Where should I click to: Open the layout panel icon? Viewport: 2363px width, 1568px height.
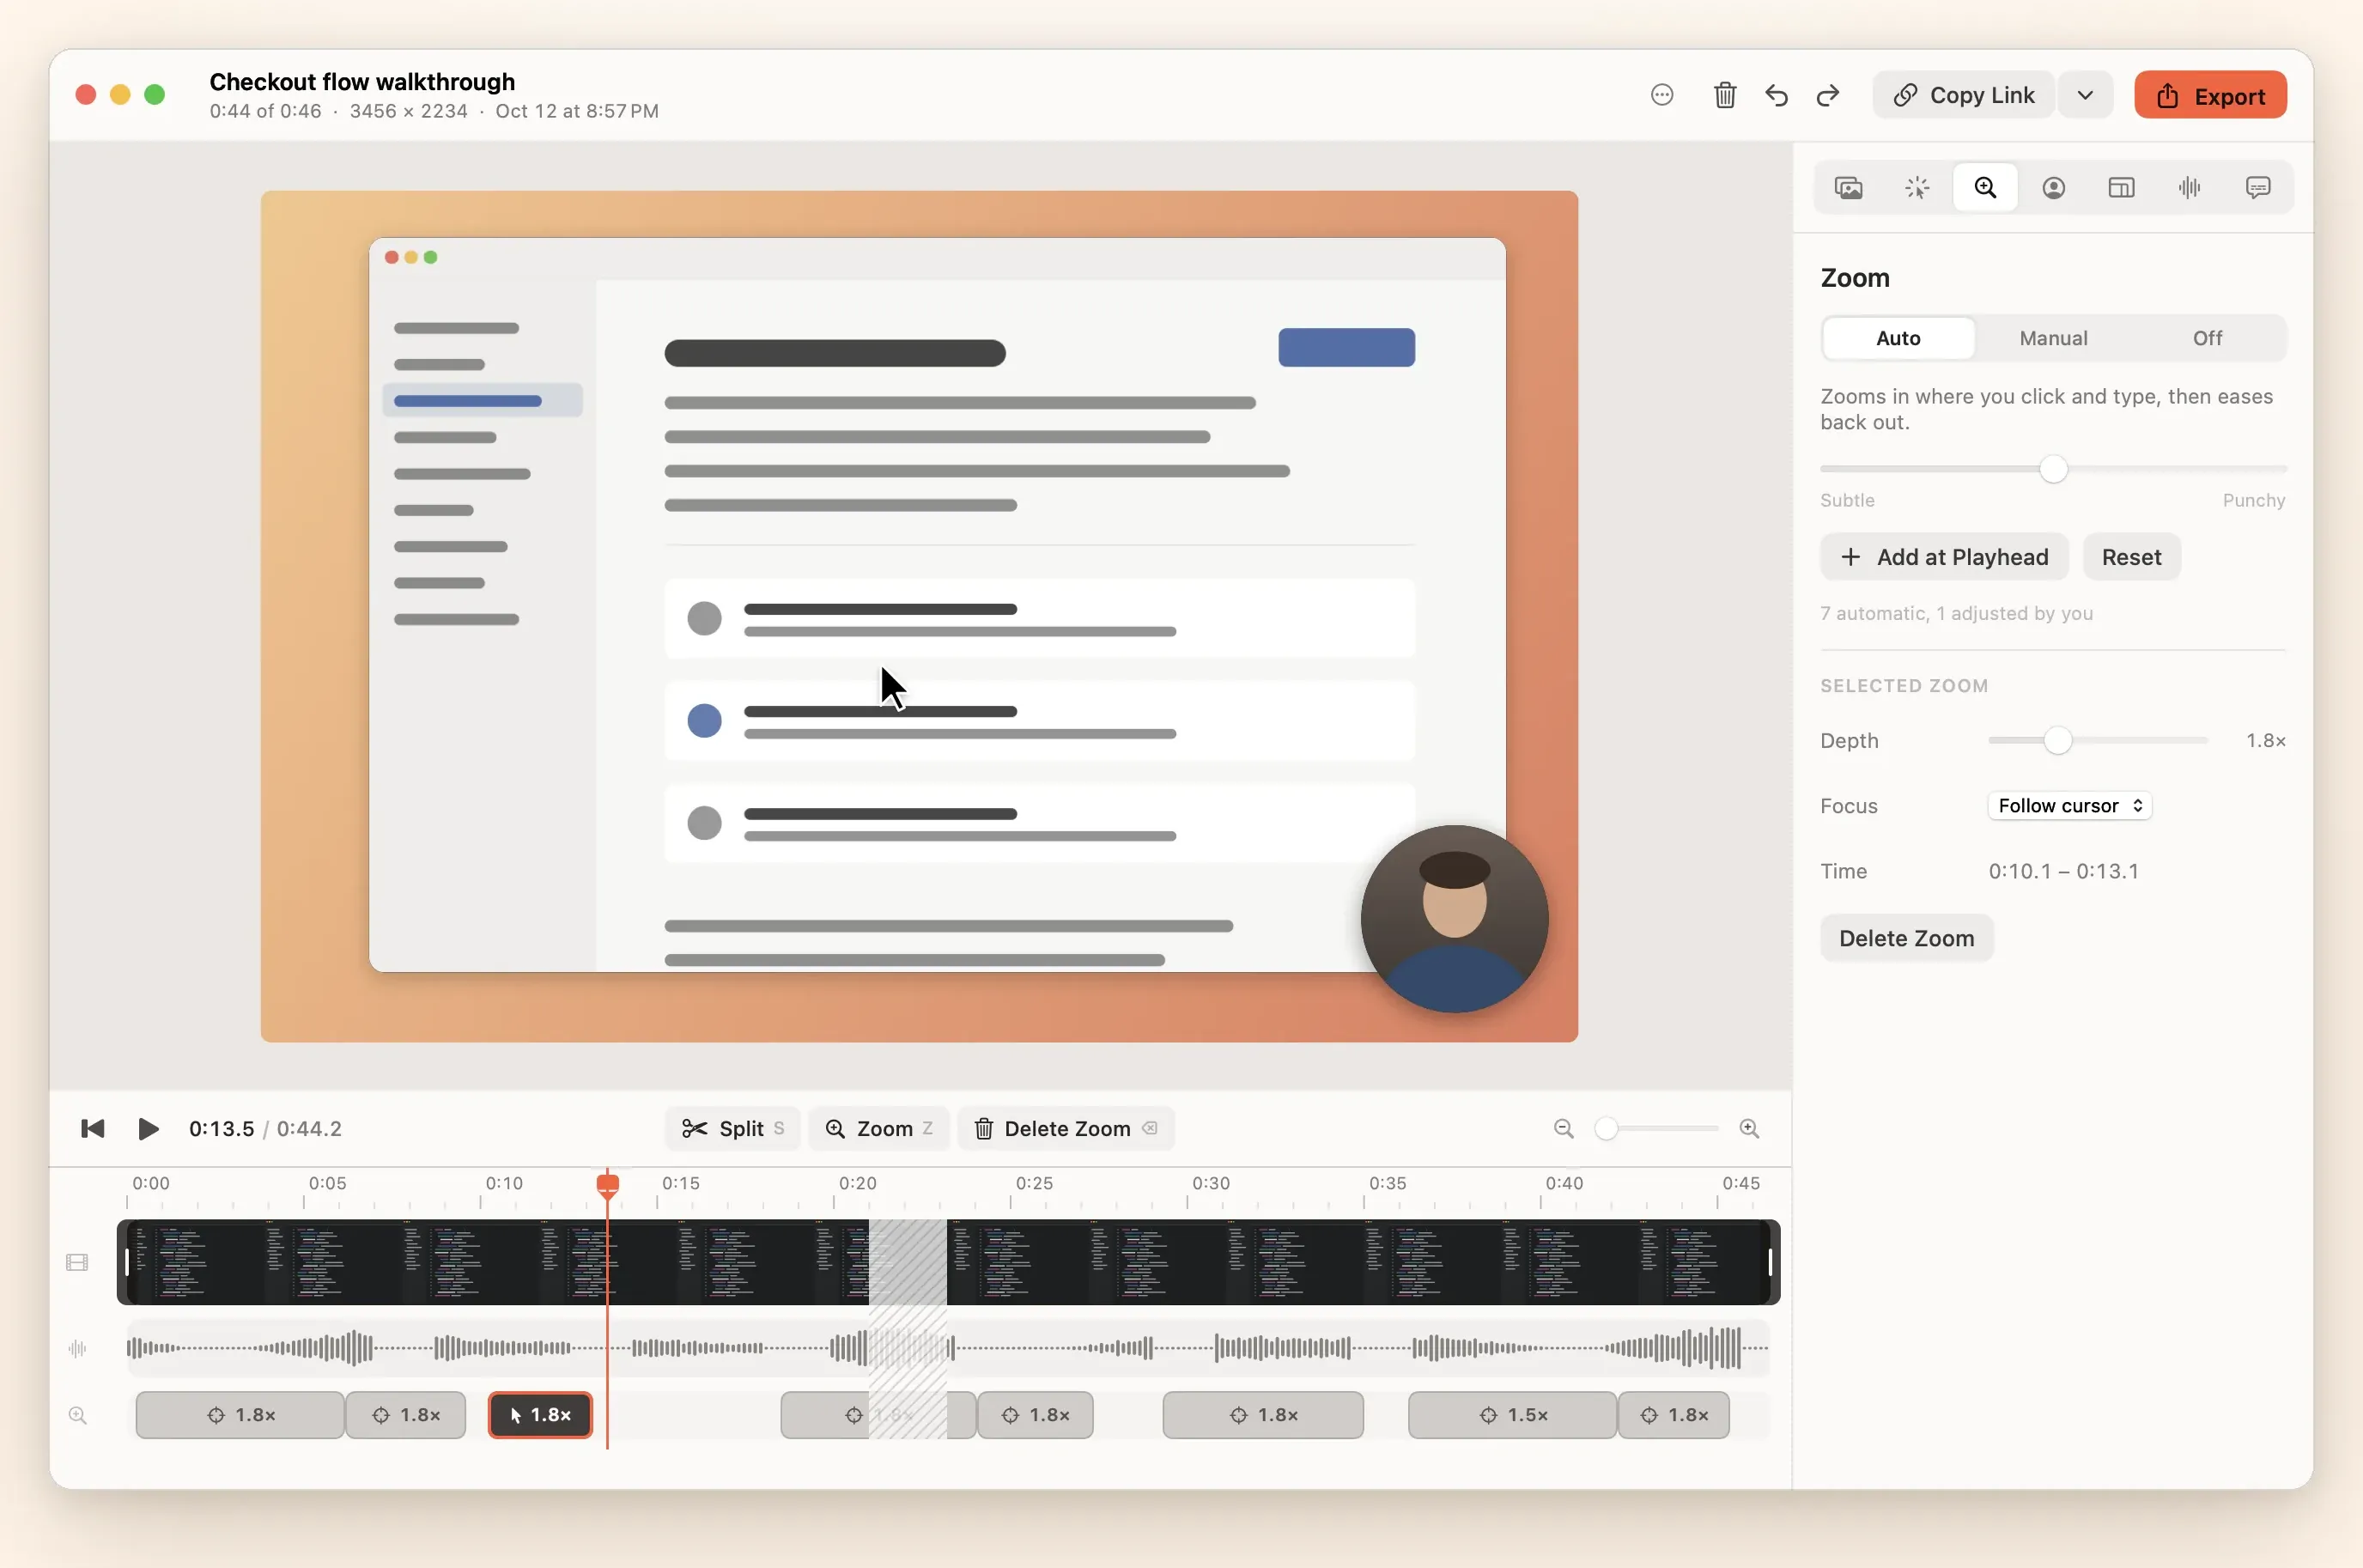pos(2121,188)
